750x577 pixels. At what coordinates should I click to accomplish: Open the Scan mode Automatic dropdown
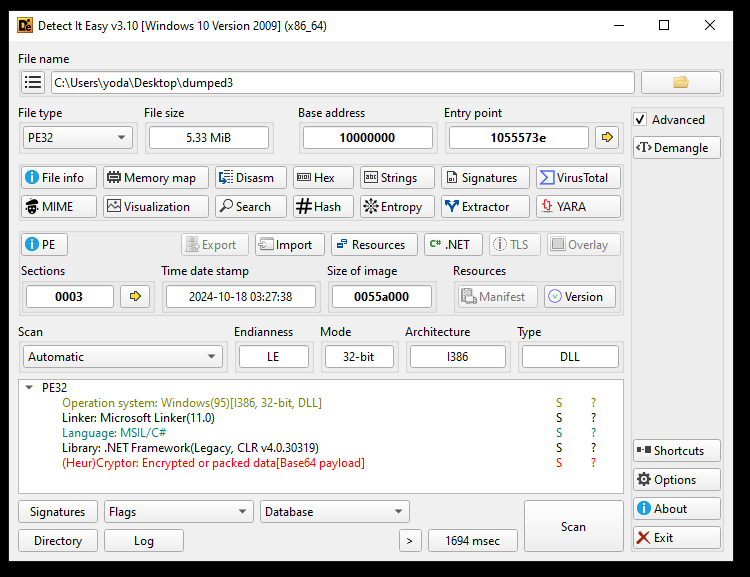tap(122, 356)
